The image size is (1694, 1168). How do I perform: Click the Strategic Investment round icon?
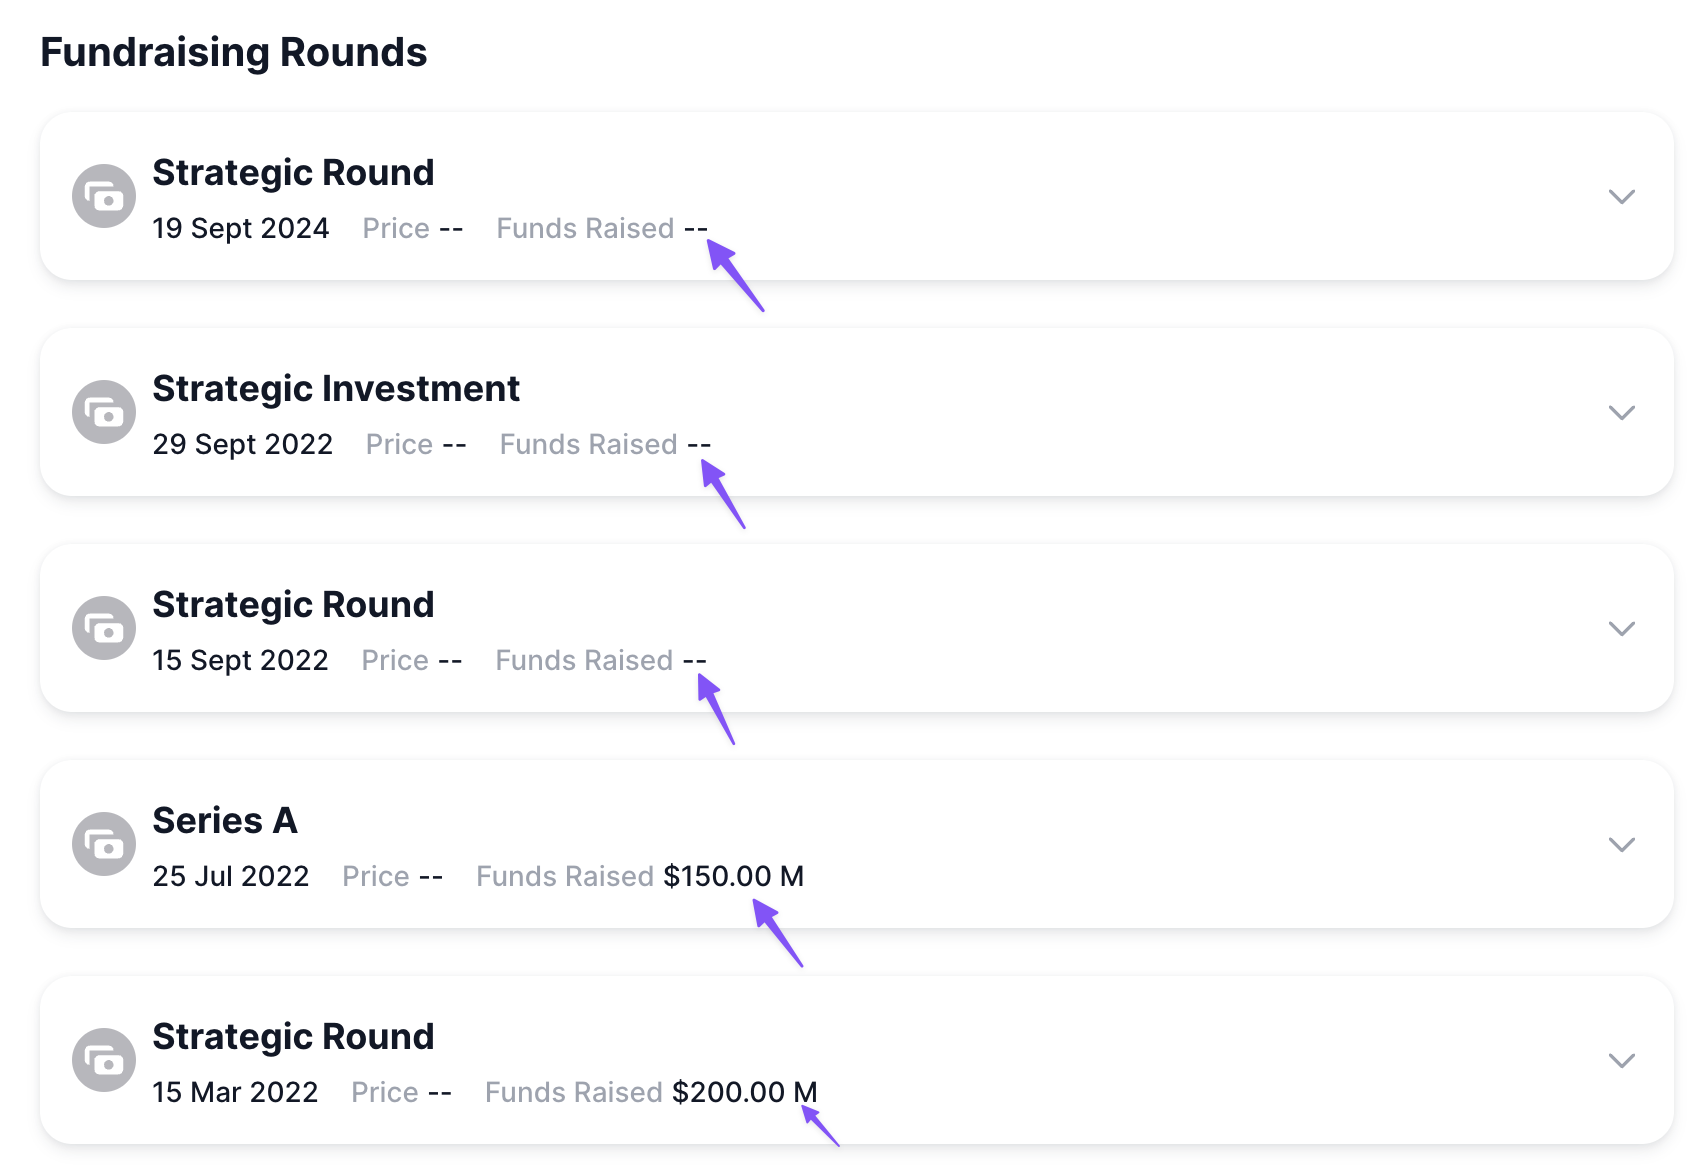pyautogui.click(x=104, y=412)
